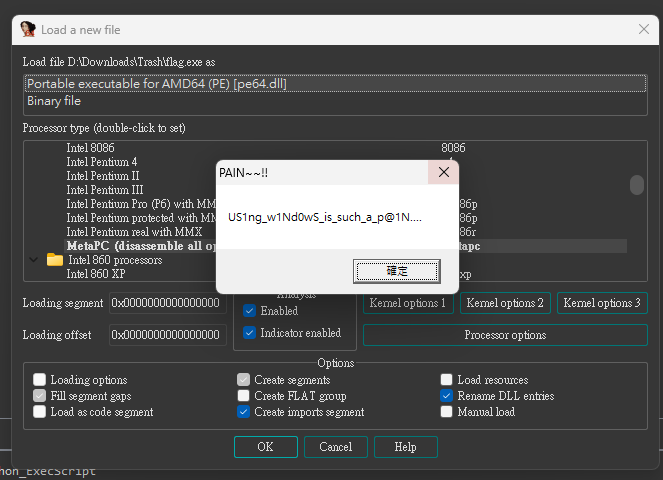Toggle Fill segment gaps checkbox
Viewport: 663px width, 480px height.
tap(39, 396)
